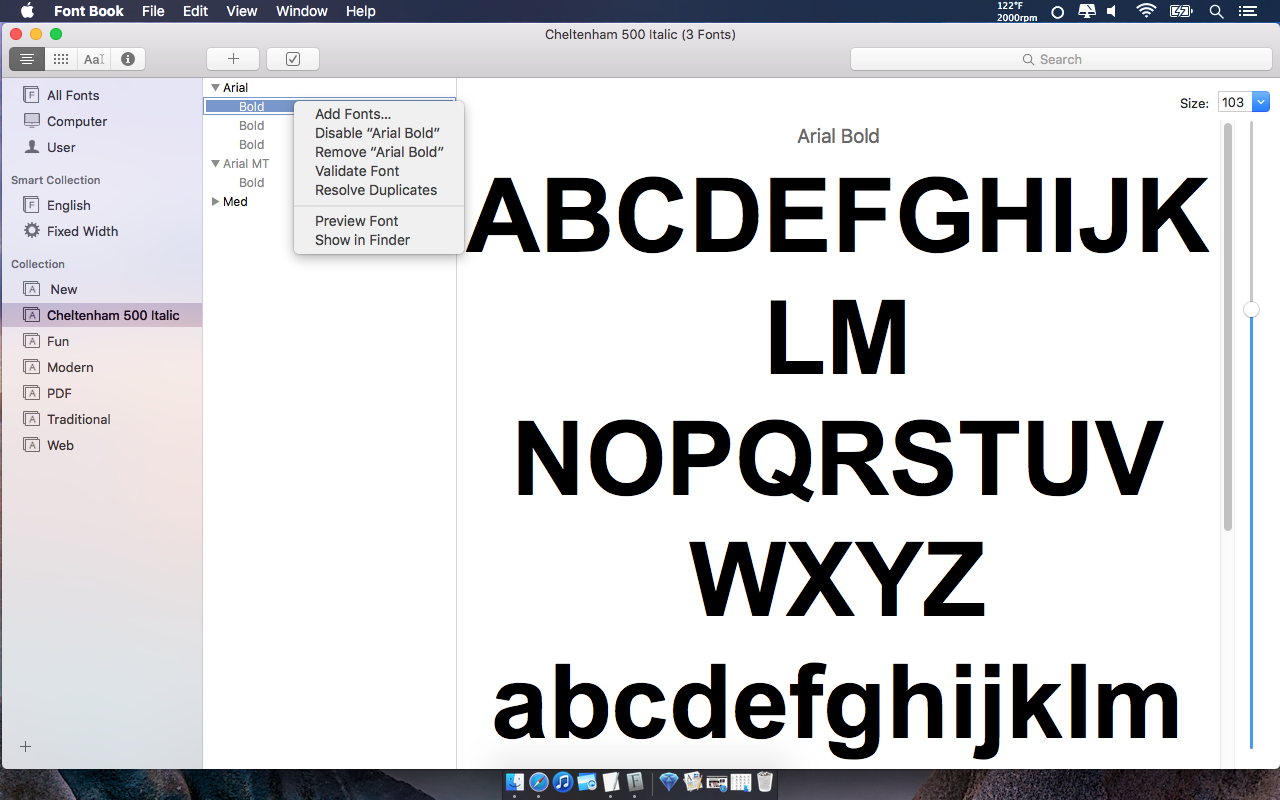The width and height of the screenshot is (1280, 800).
Task: Choose Disable “Arial Bold” in context menu
Action: (x=379, y=133)
